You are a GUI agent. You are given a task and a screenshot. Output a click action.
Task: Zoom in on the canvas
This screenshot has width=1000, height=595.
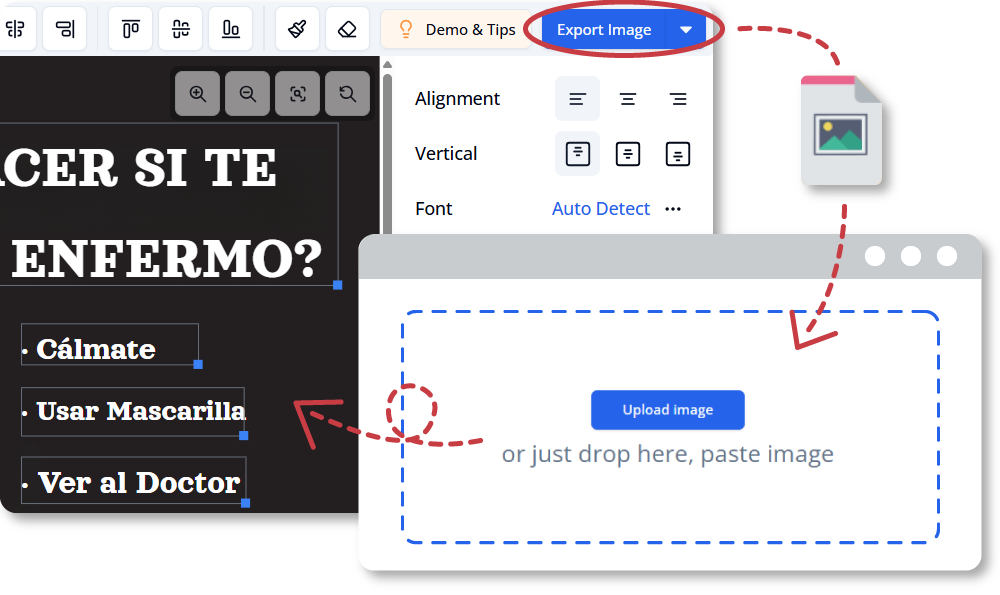tap(198, 94)
